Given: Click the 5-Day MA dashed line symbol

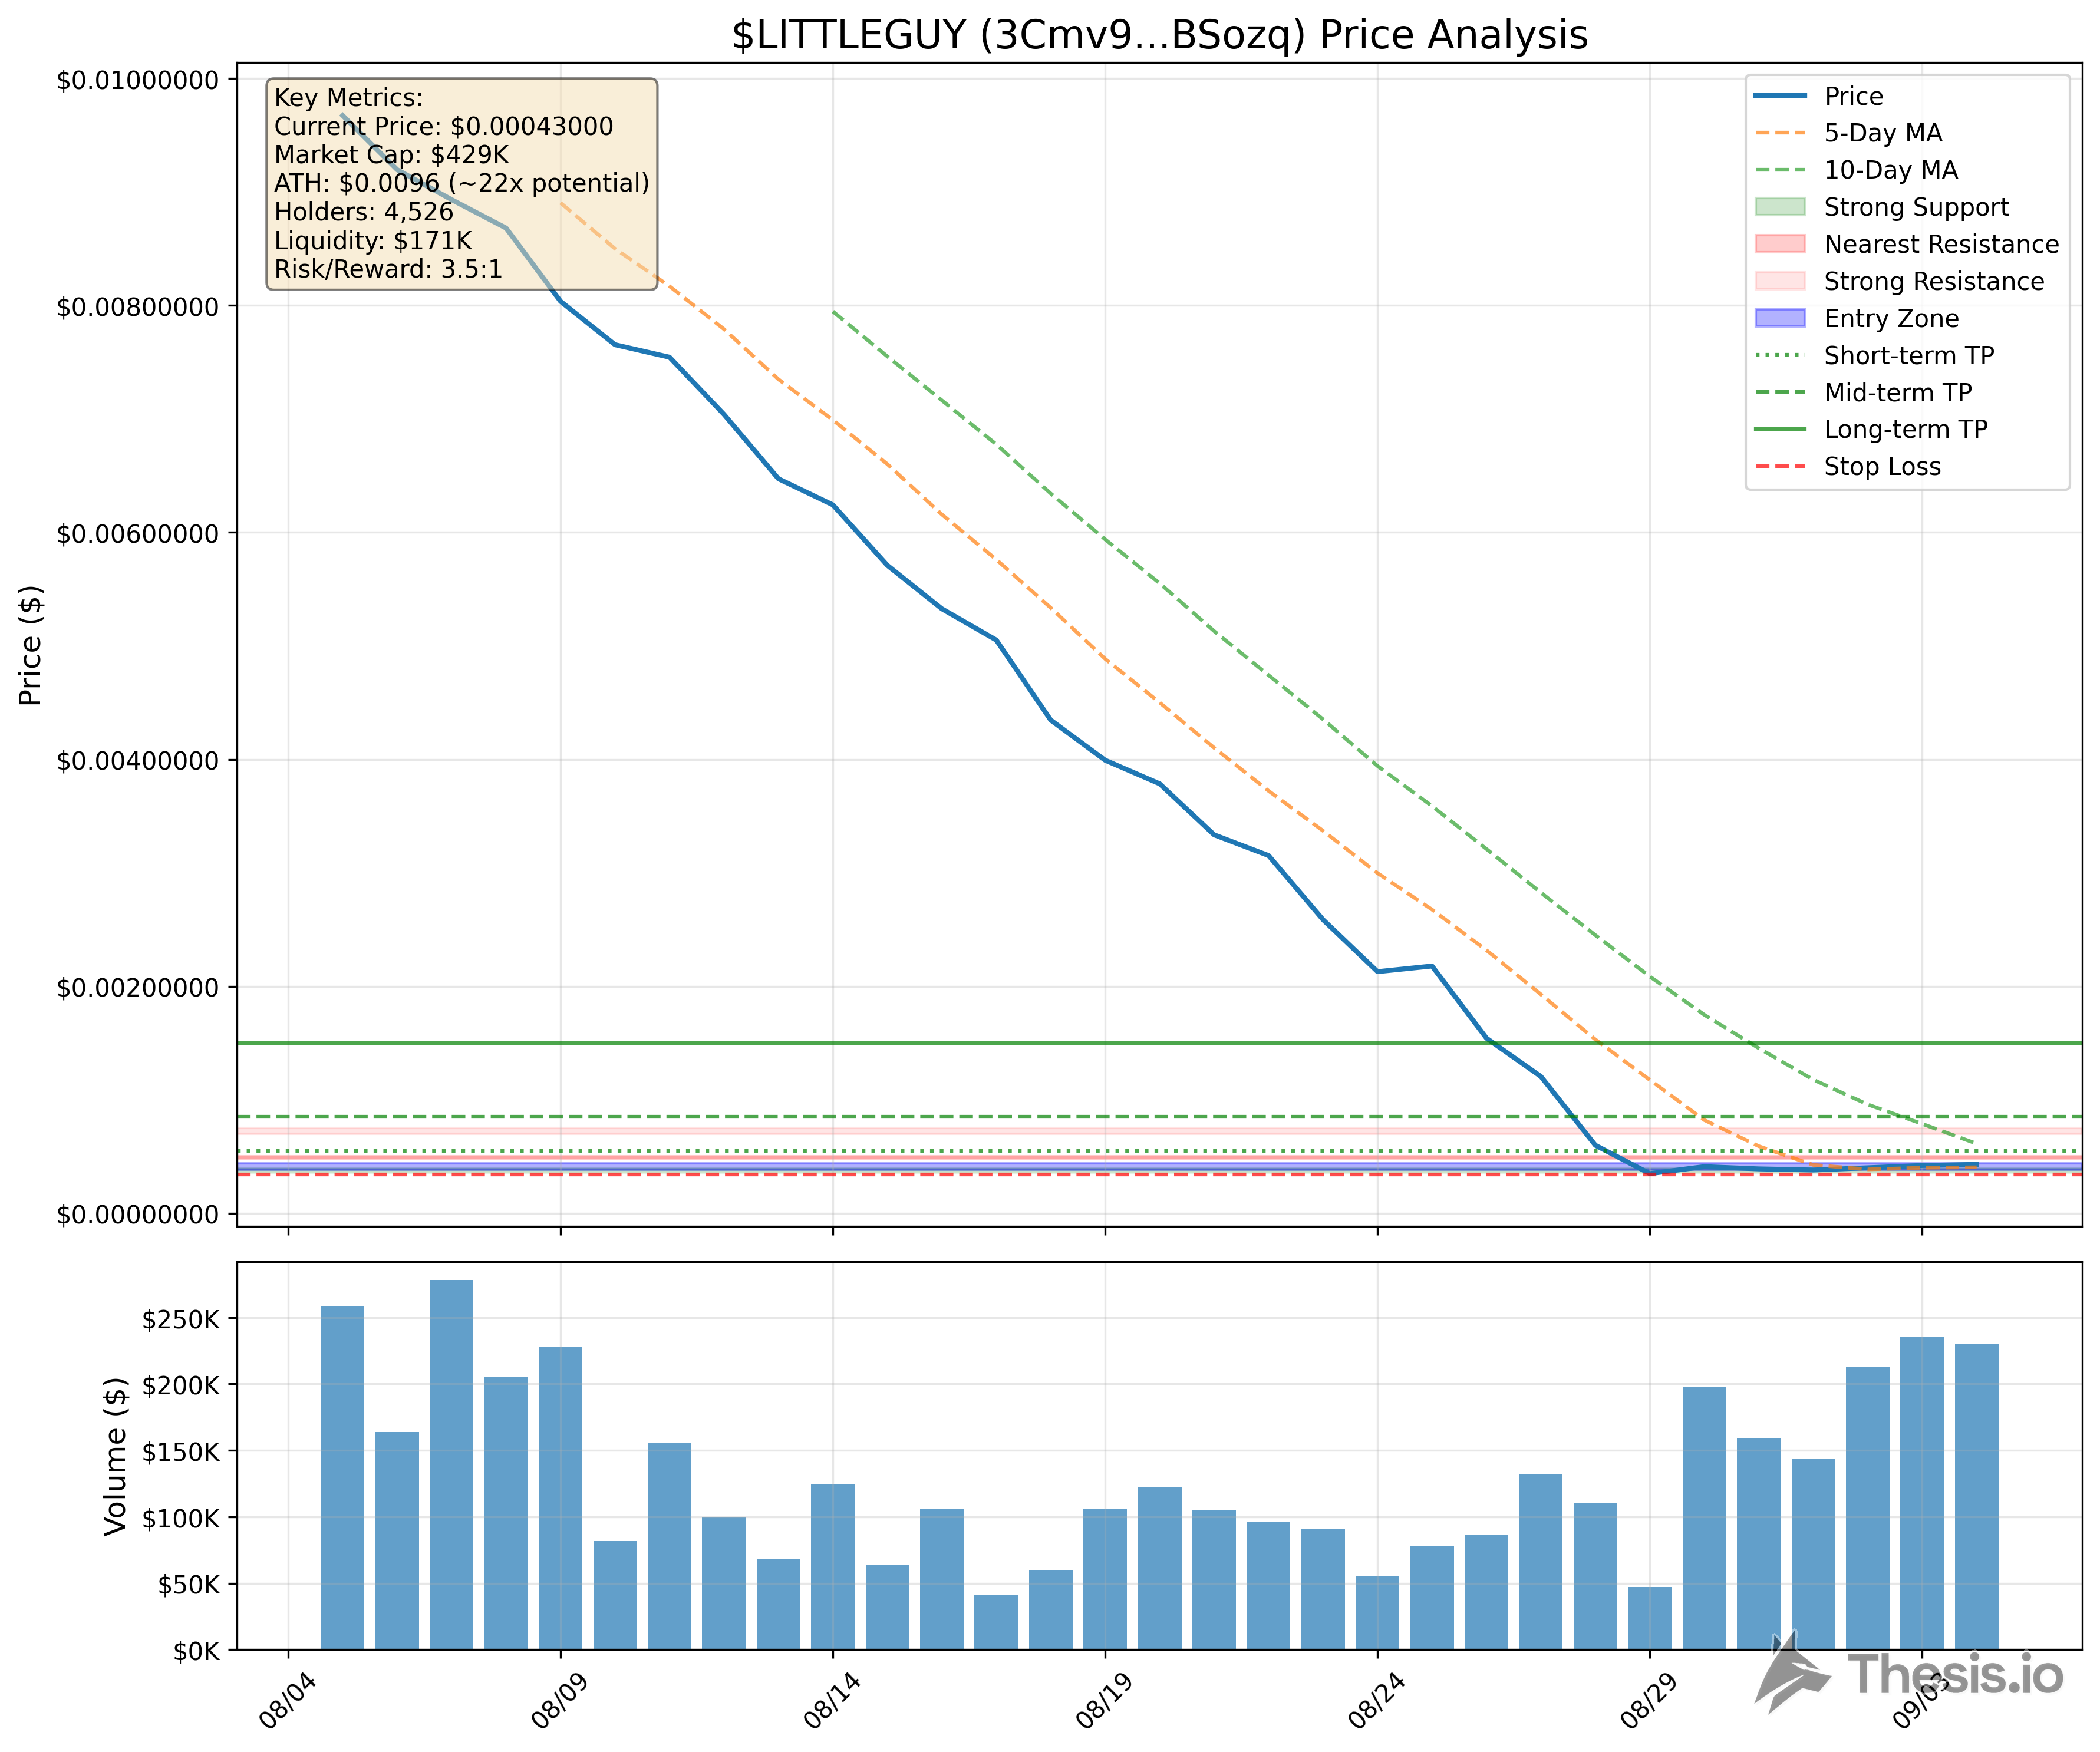Looking at the screenshot, I should coord(1783,133).
